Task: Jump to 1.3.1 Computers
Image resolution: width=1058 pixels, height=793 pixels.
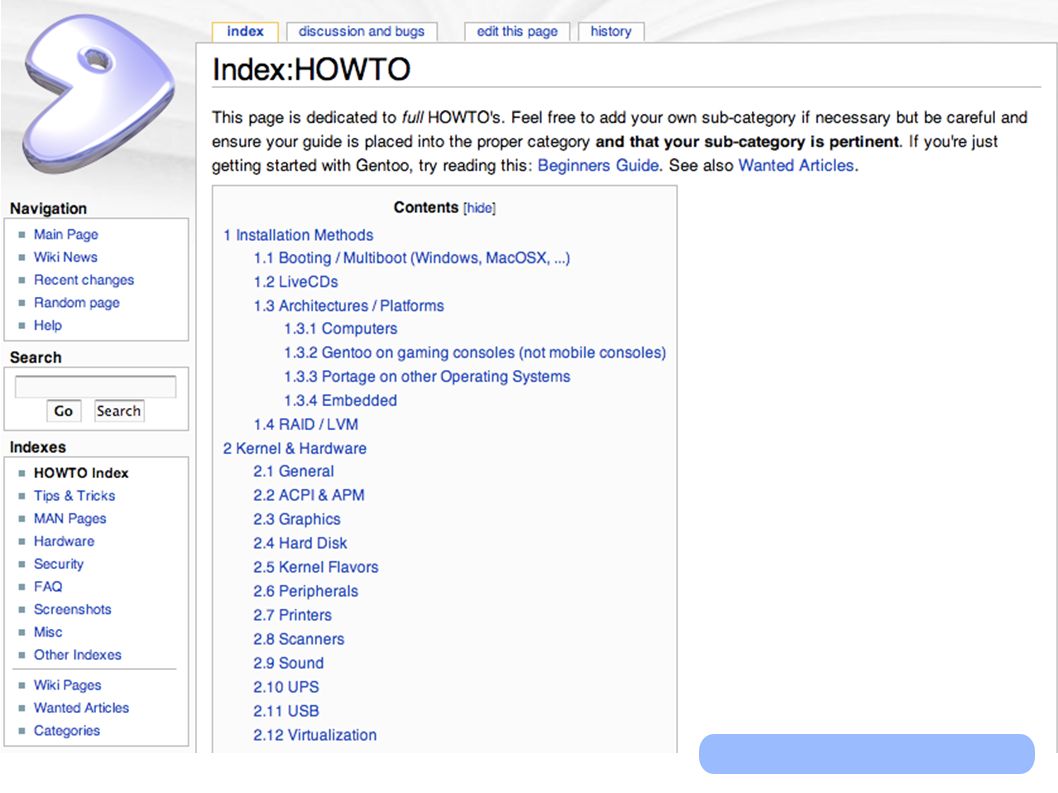Action: 341,329
